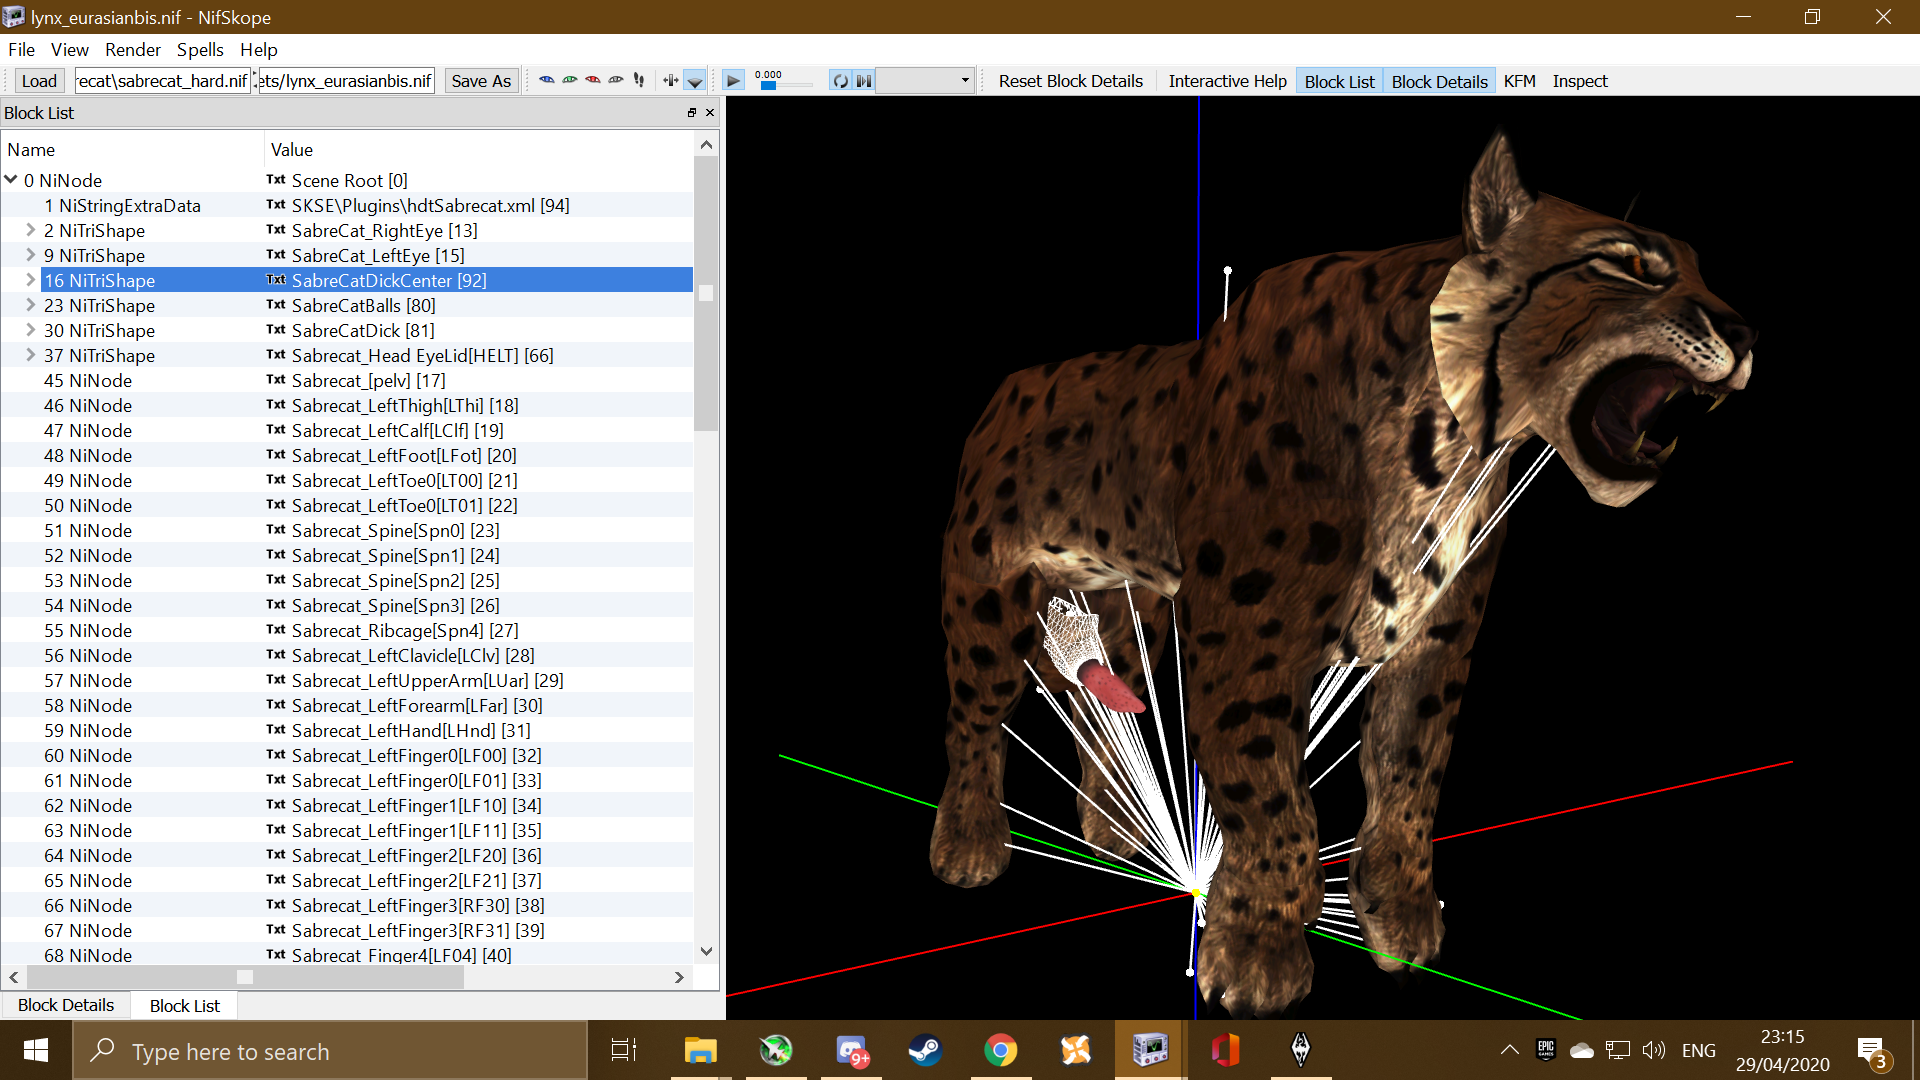Image resolution: width=1920 pixels, height=1080 pixels.
Task: Select the 45 NiNode row
Action: coord(347,380)
